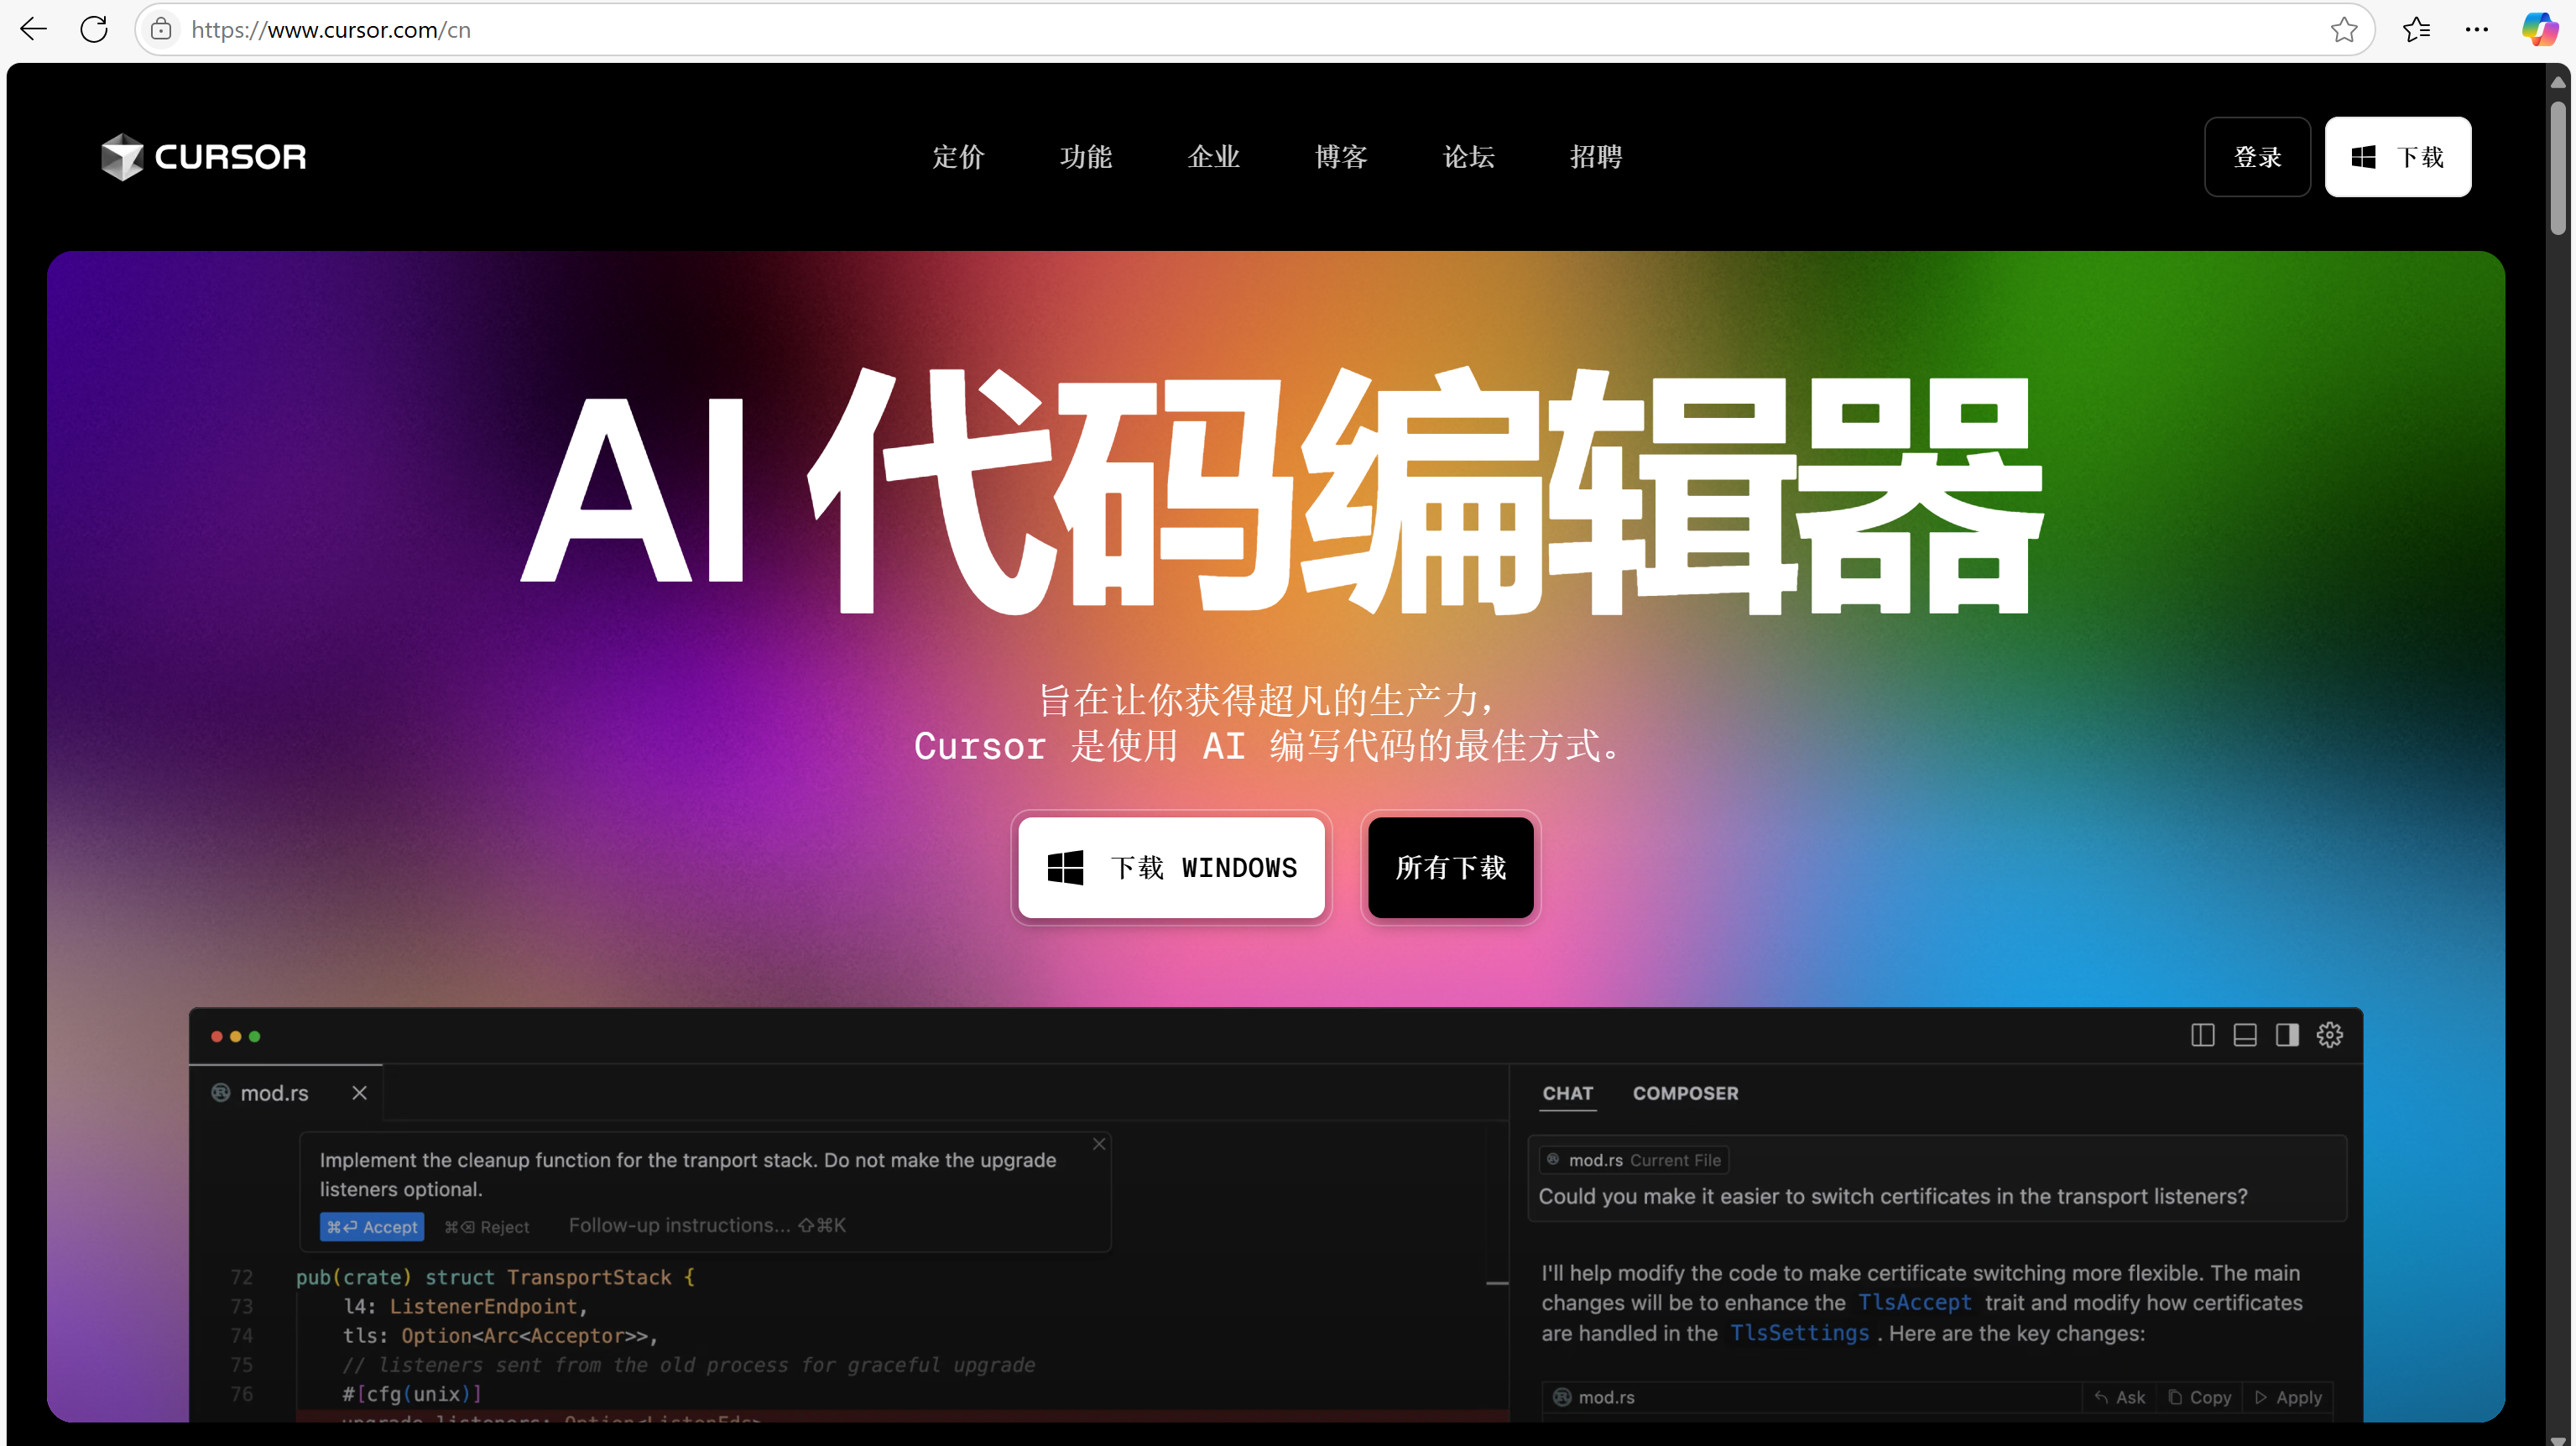Open the 定价 pricing page
The image size is (2576, 1446).
point(958,157)
